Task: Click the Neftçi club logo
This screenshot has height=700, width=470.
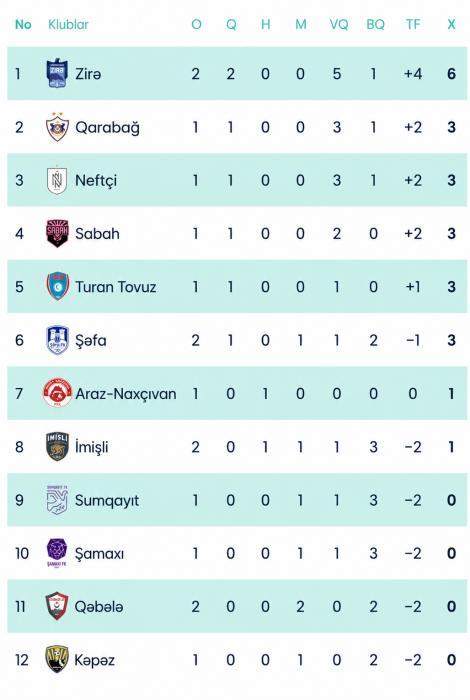Action: coord(57,180)
